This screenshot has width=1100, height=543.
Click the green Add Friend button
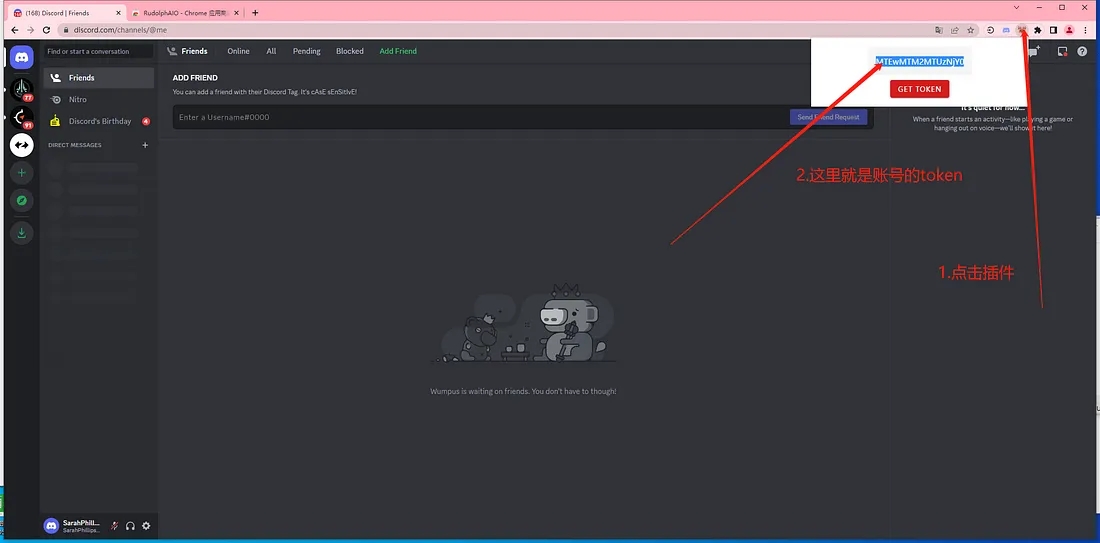click(x=398, y=51)
